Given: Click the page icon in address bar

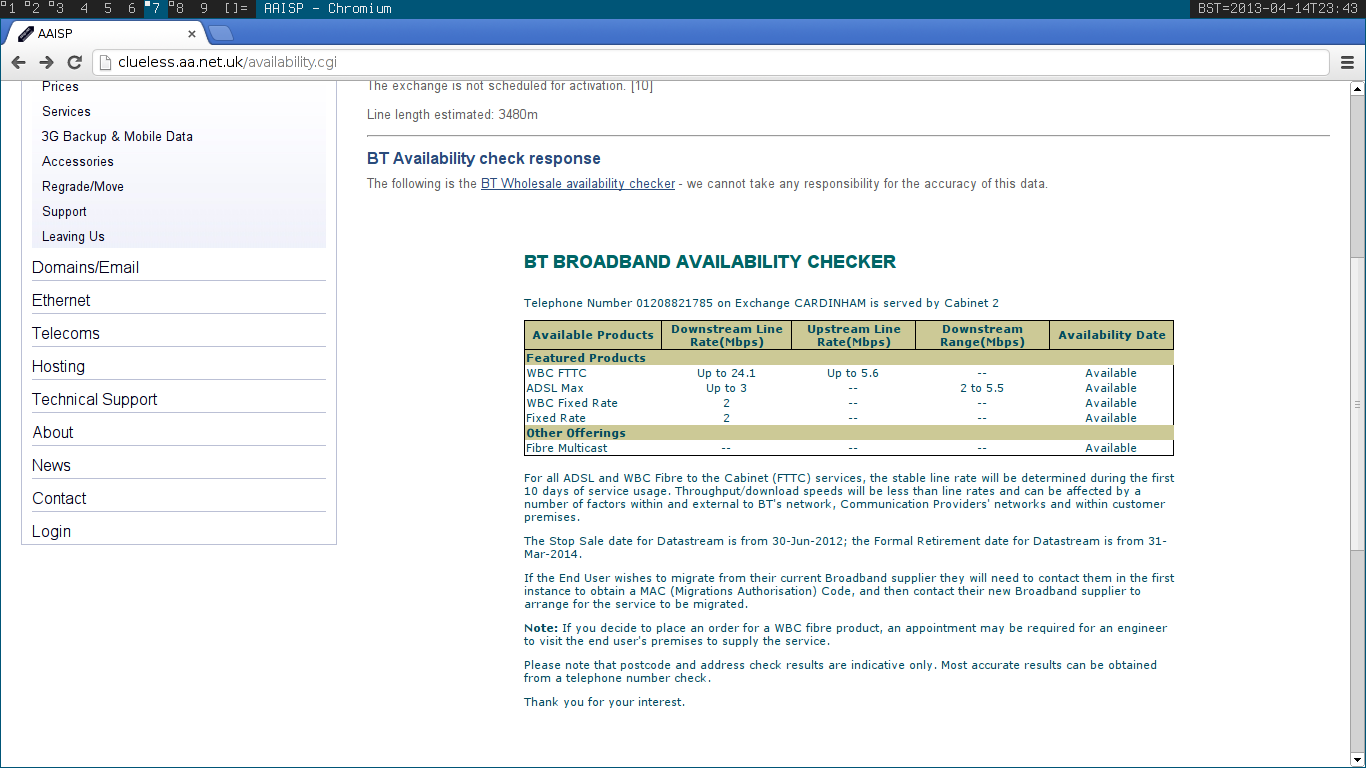Looking at the screenshot, I should [x=106, y=62].
